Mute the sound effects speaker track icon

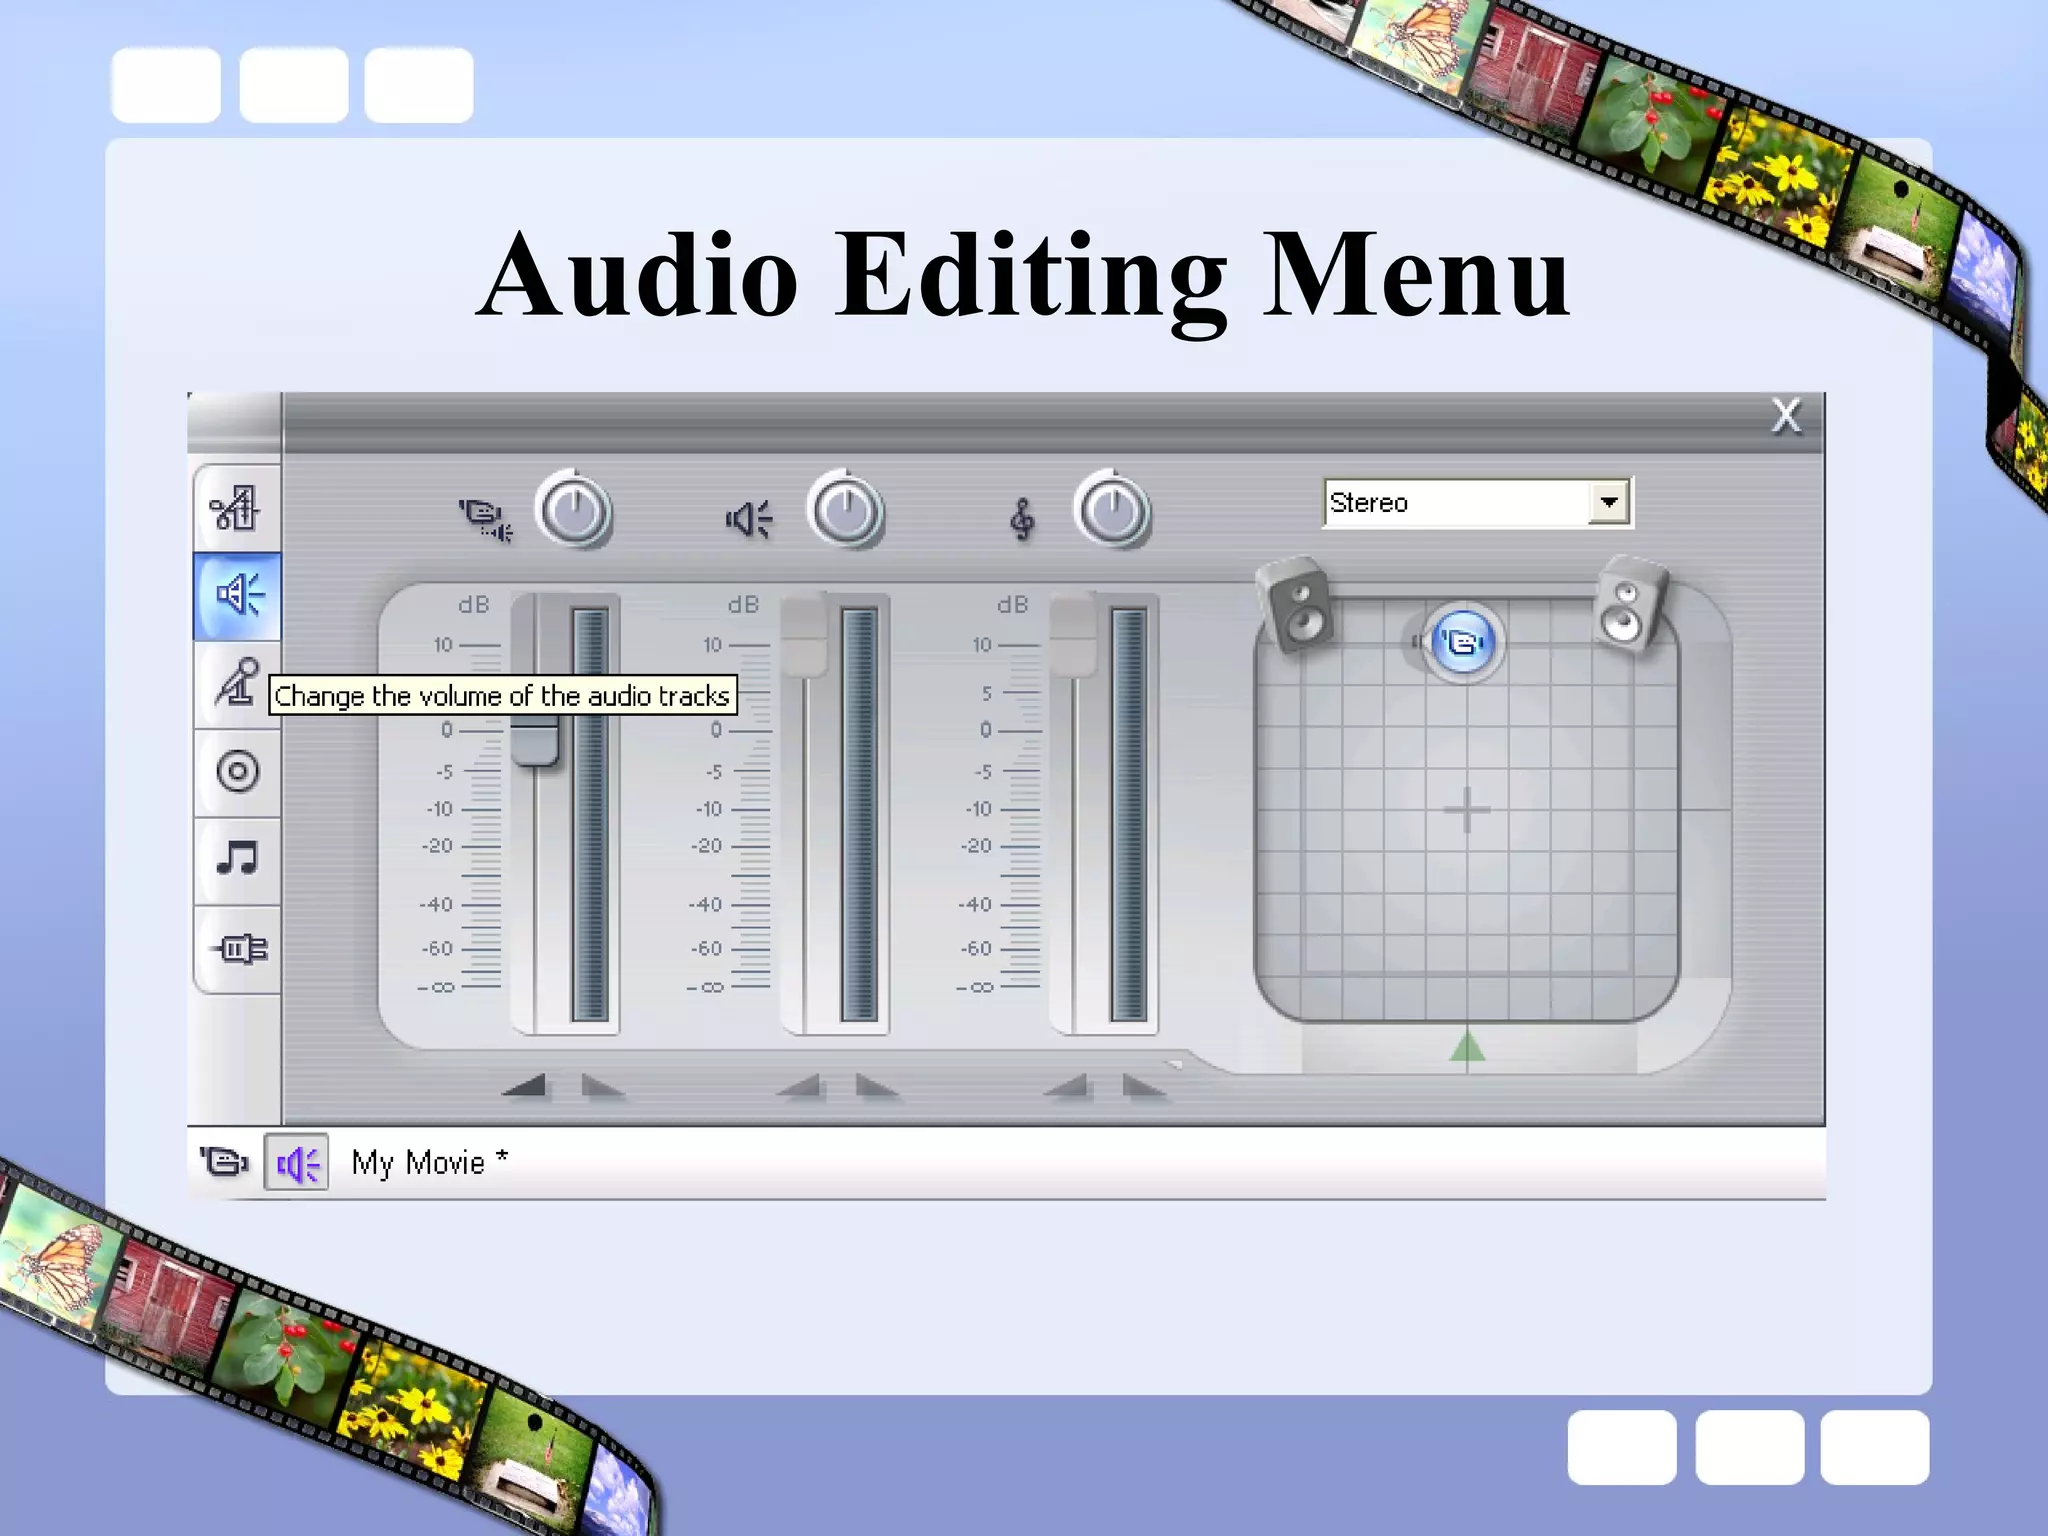(749, 519)
